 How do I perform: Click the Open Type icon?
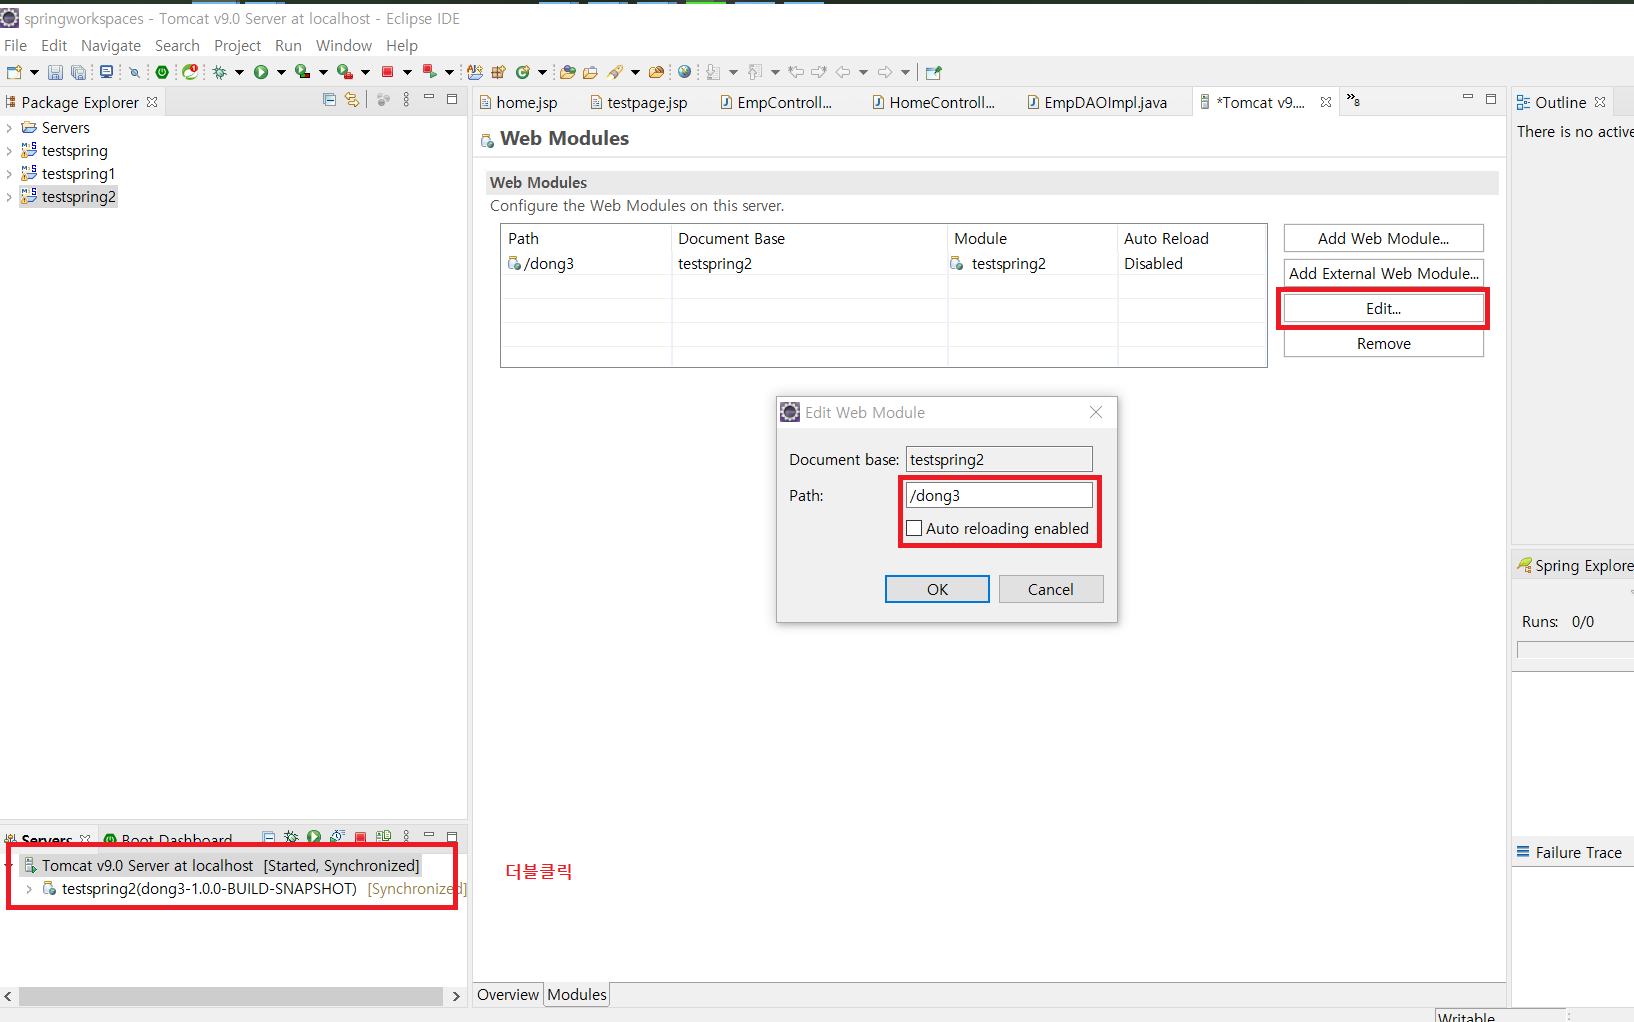568,72
